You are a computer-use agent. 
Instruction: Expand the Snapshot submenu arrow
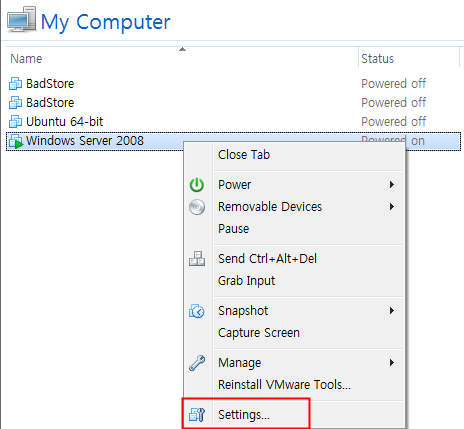392,311
